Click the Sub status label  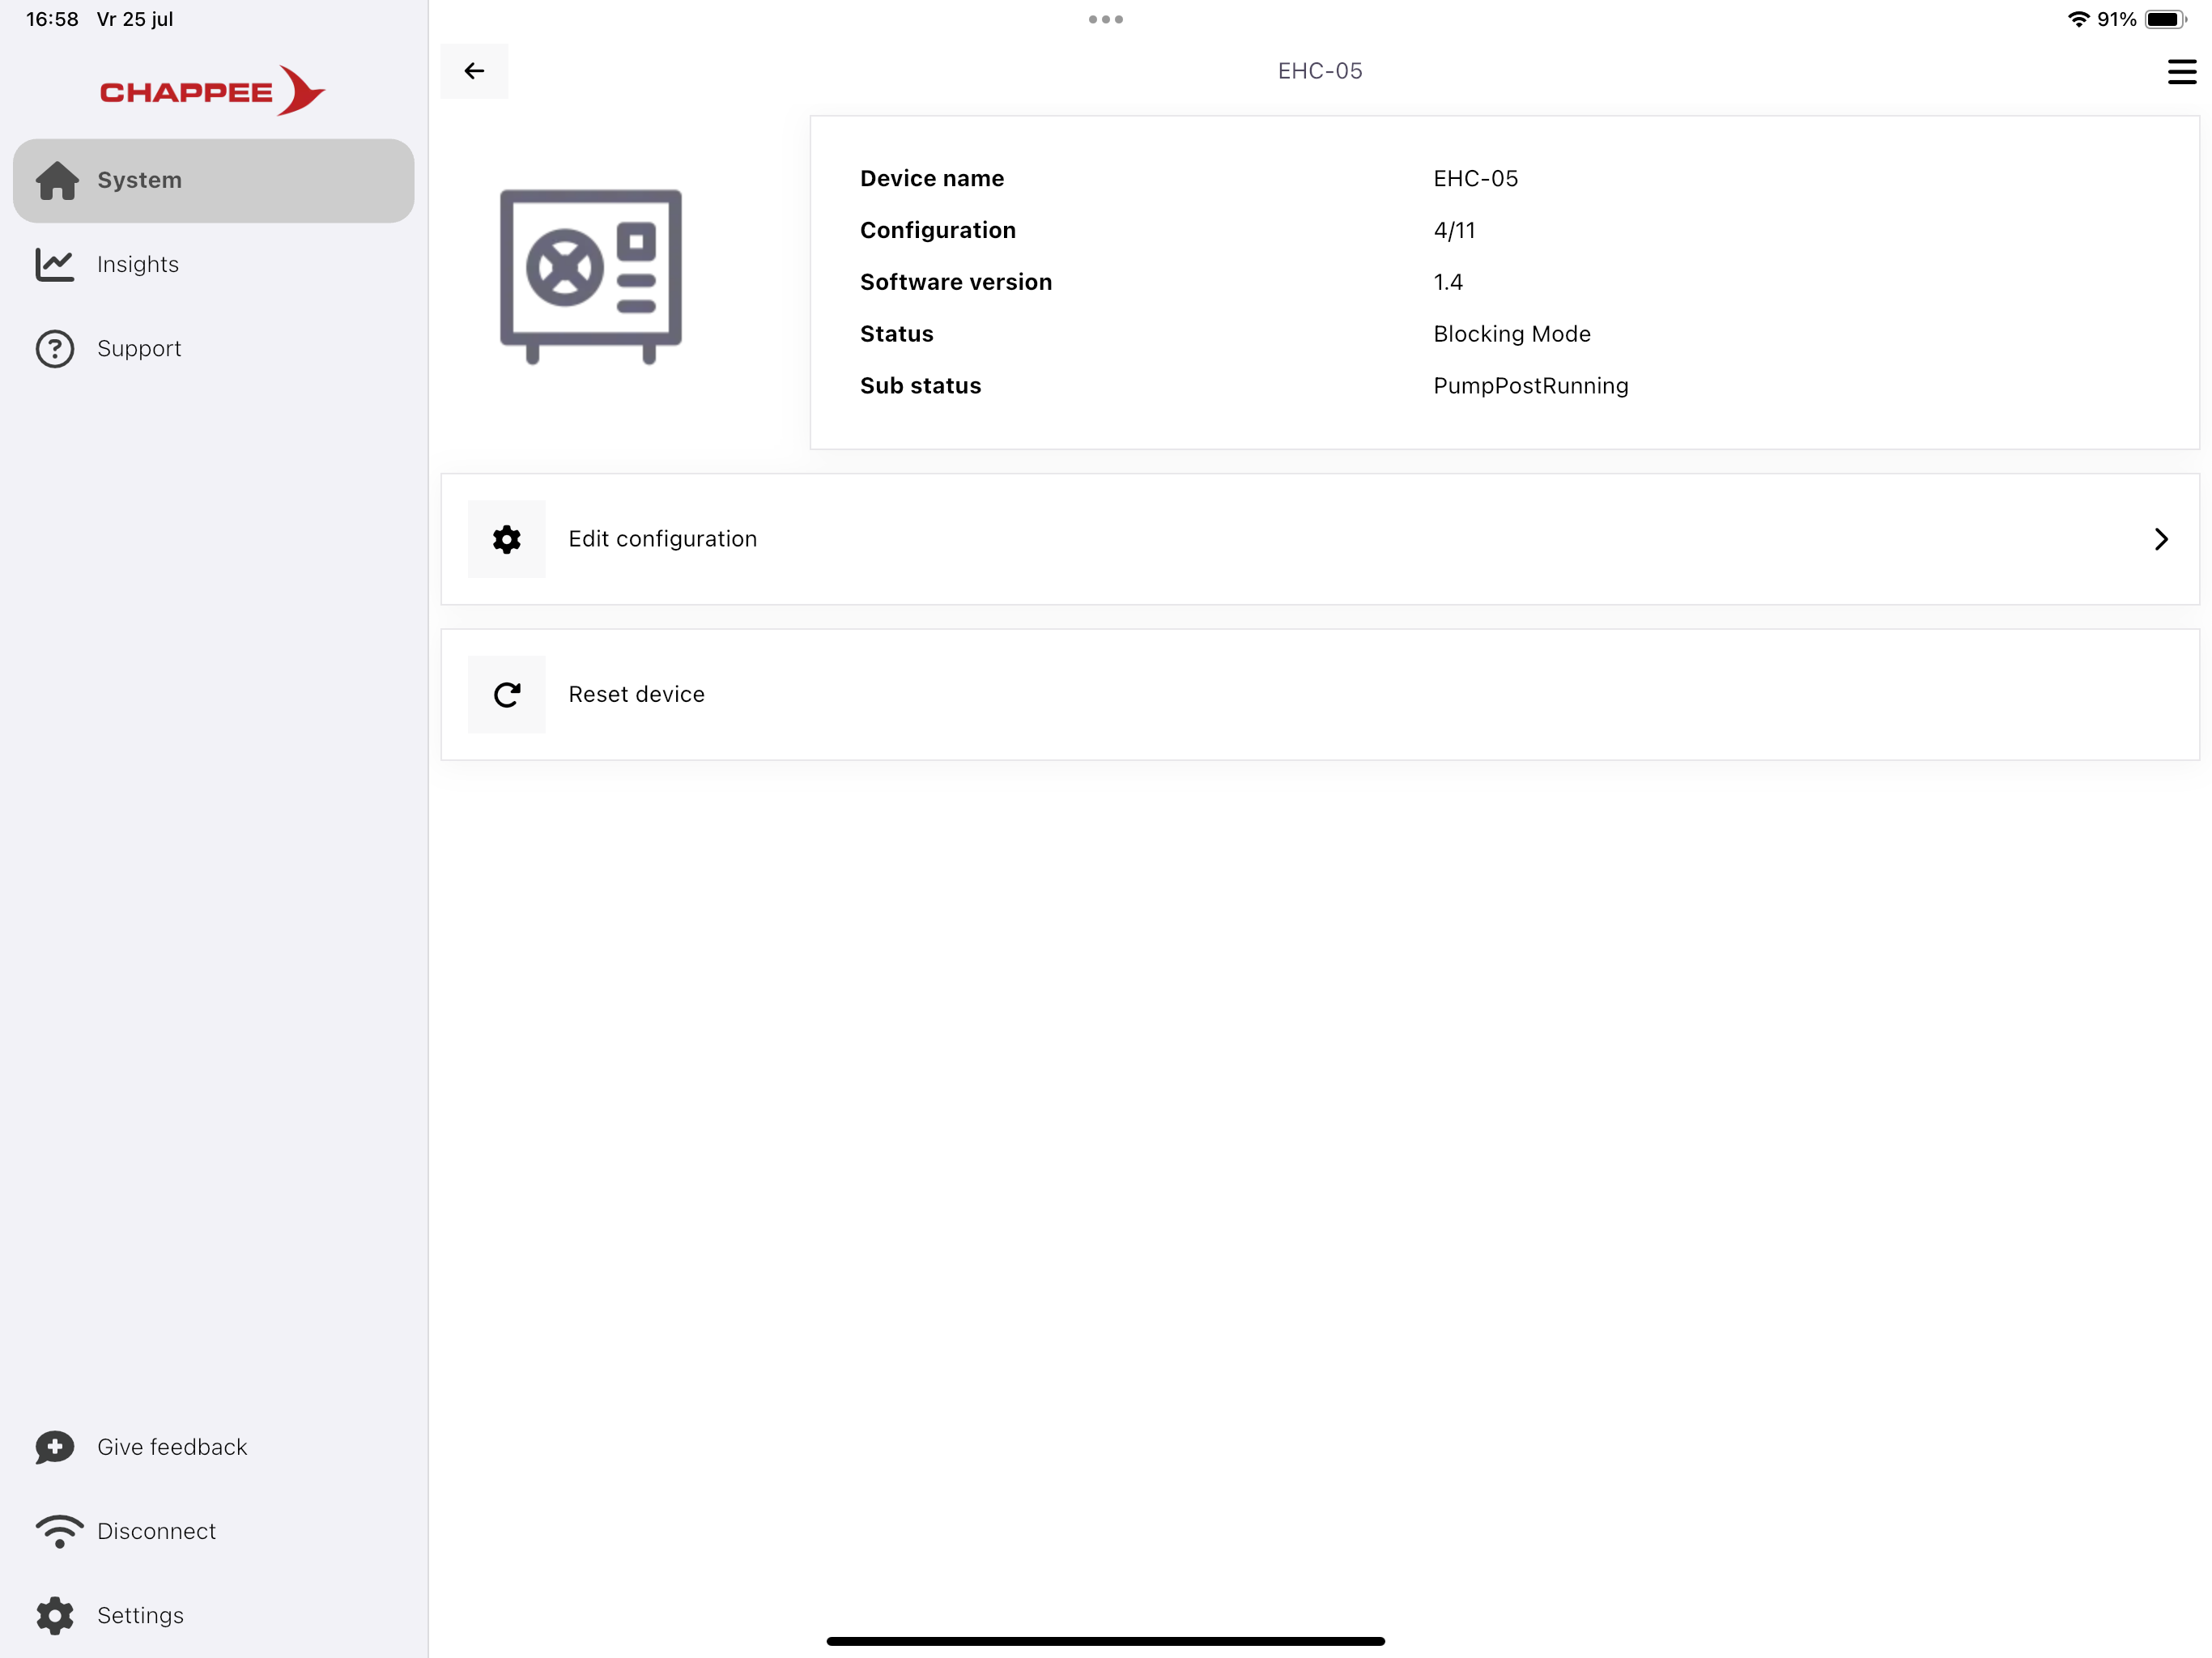click(921, 386)
